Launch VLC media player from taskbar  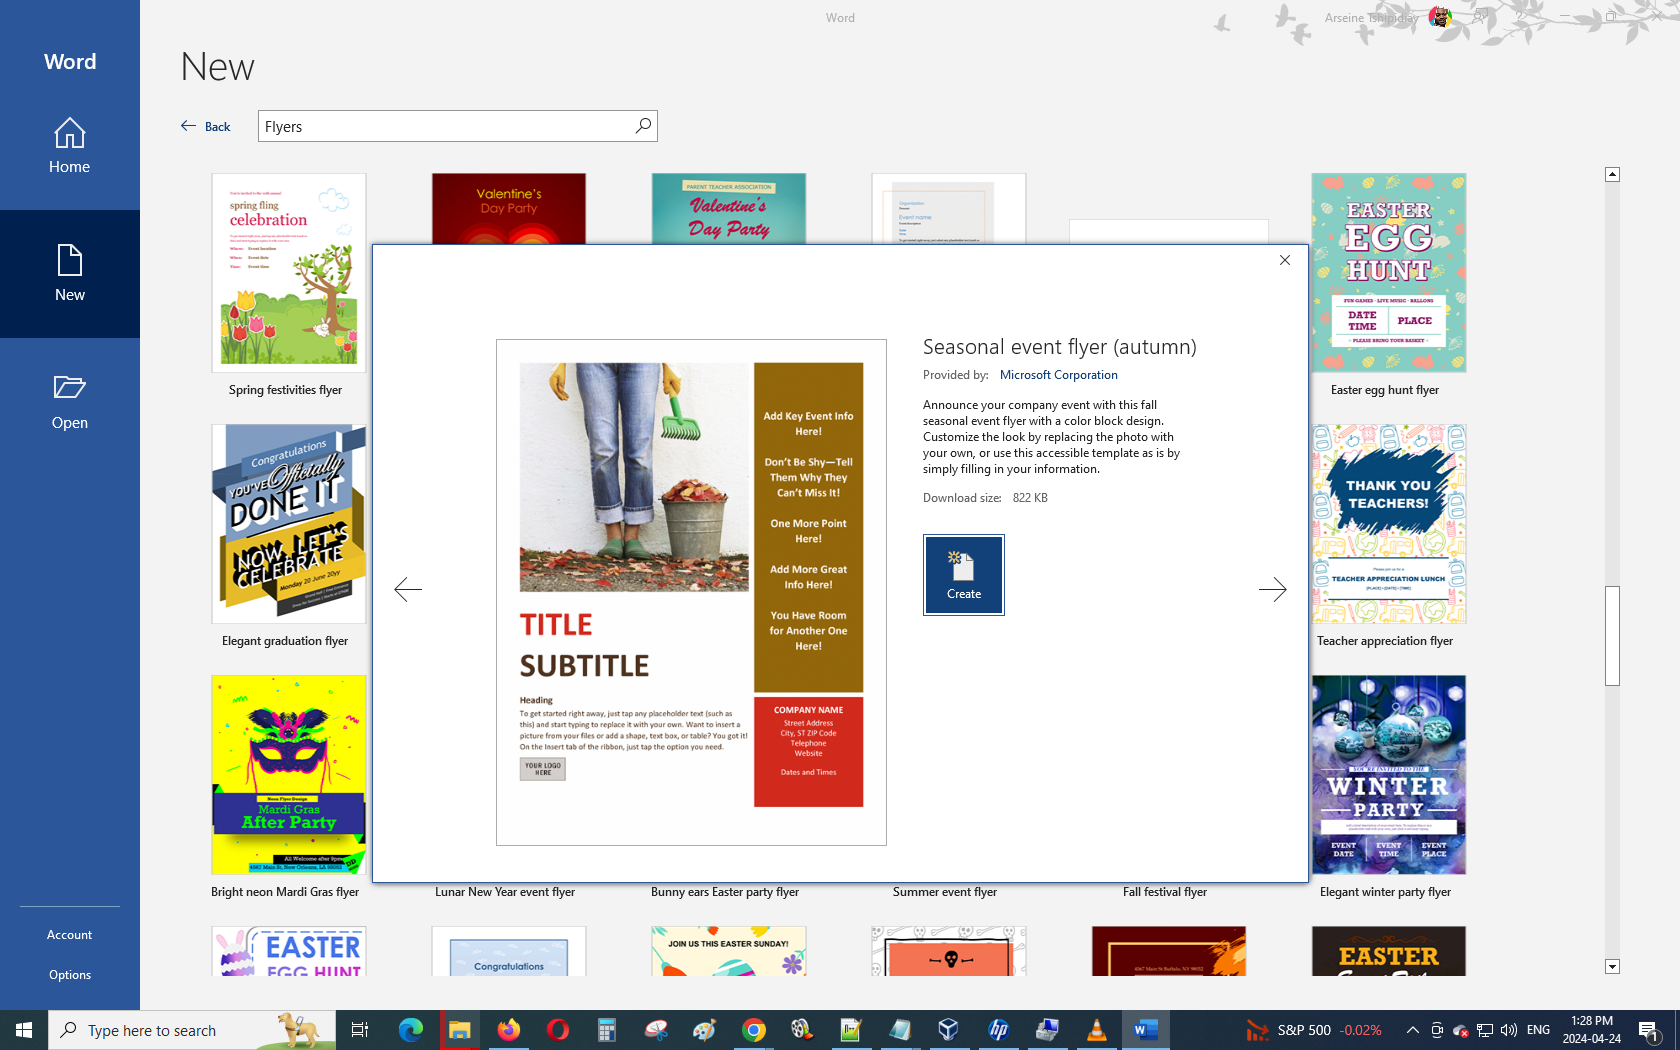[1096, 1030]
